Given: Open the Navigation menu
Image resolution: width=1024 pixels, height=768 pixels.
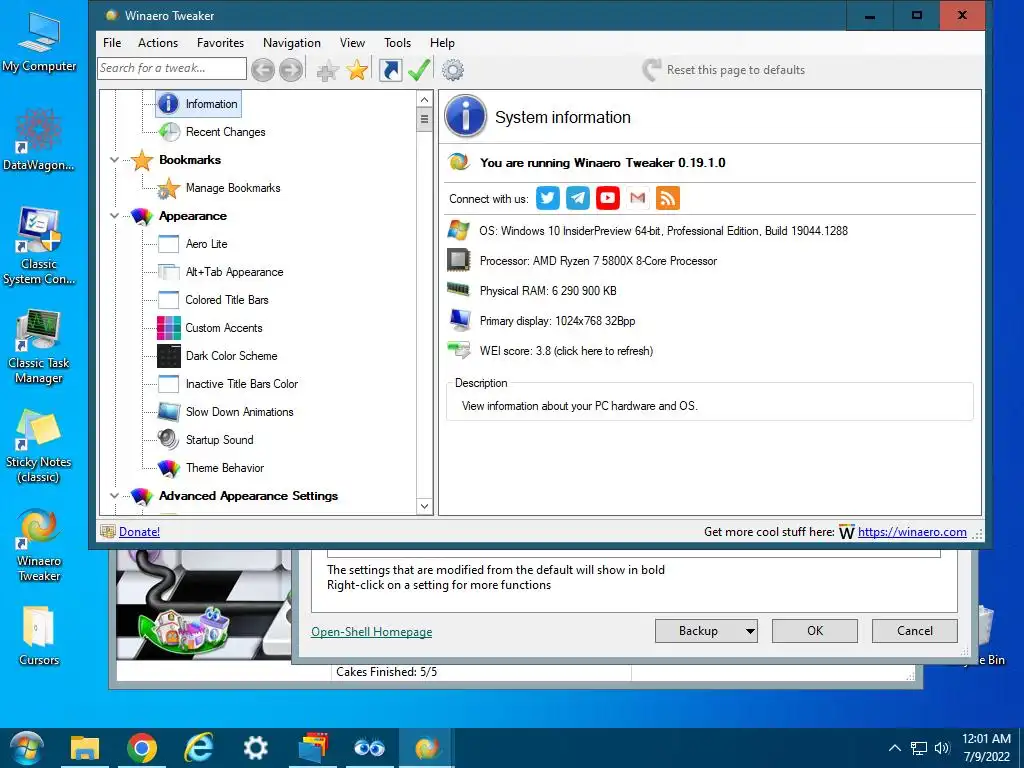Looking at the screenshot, I should 292,43.
